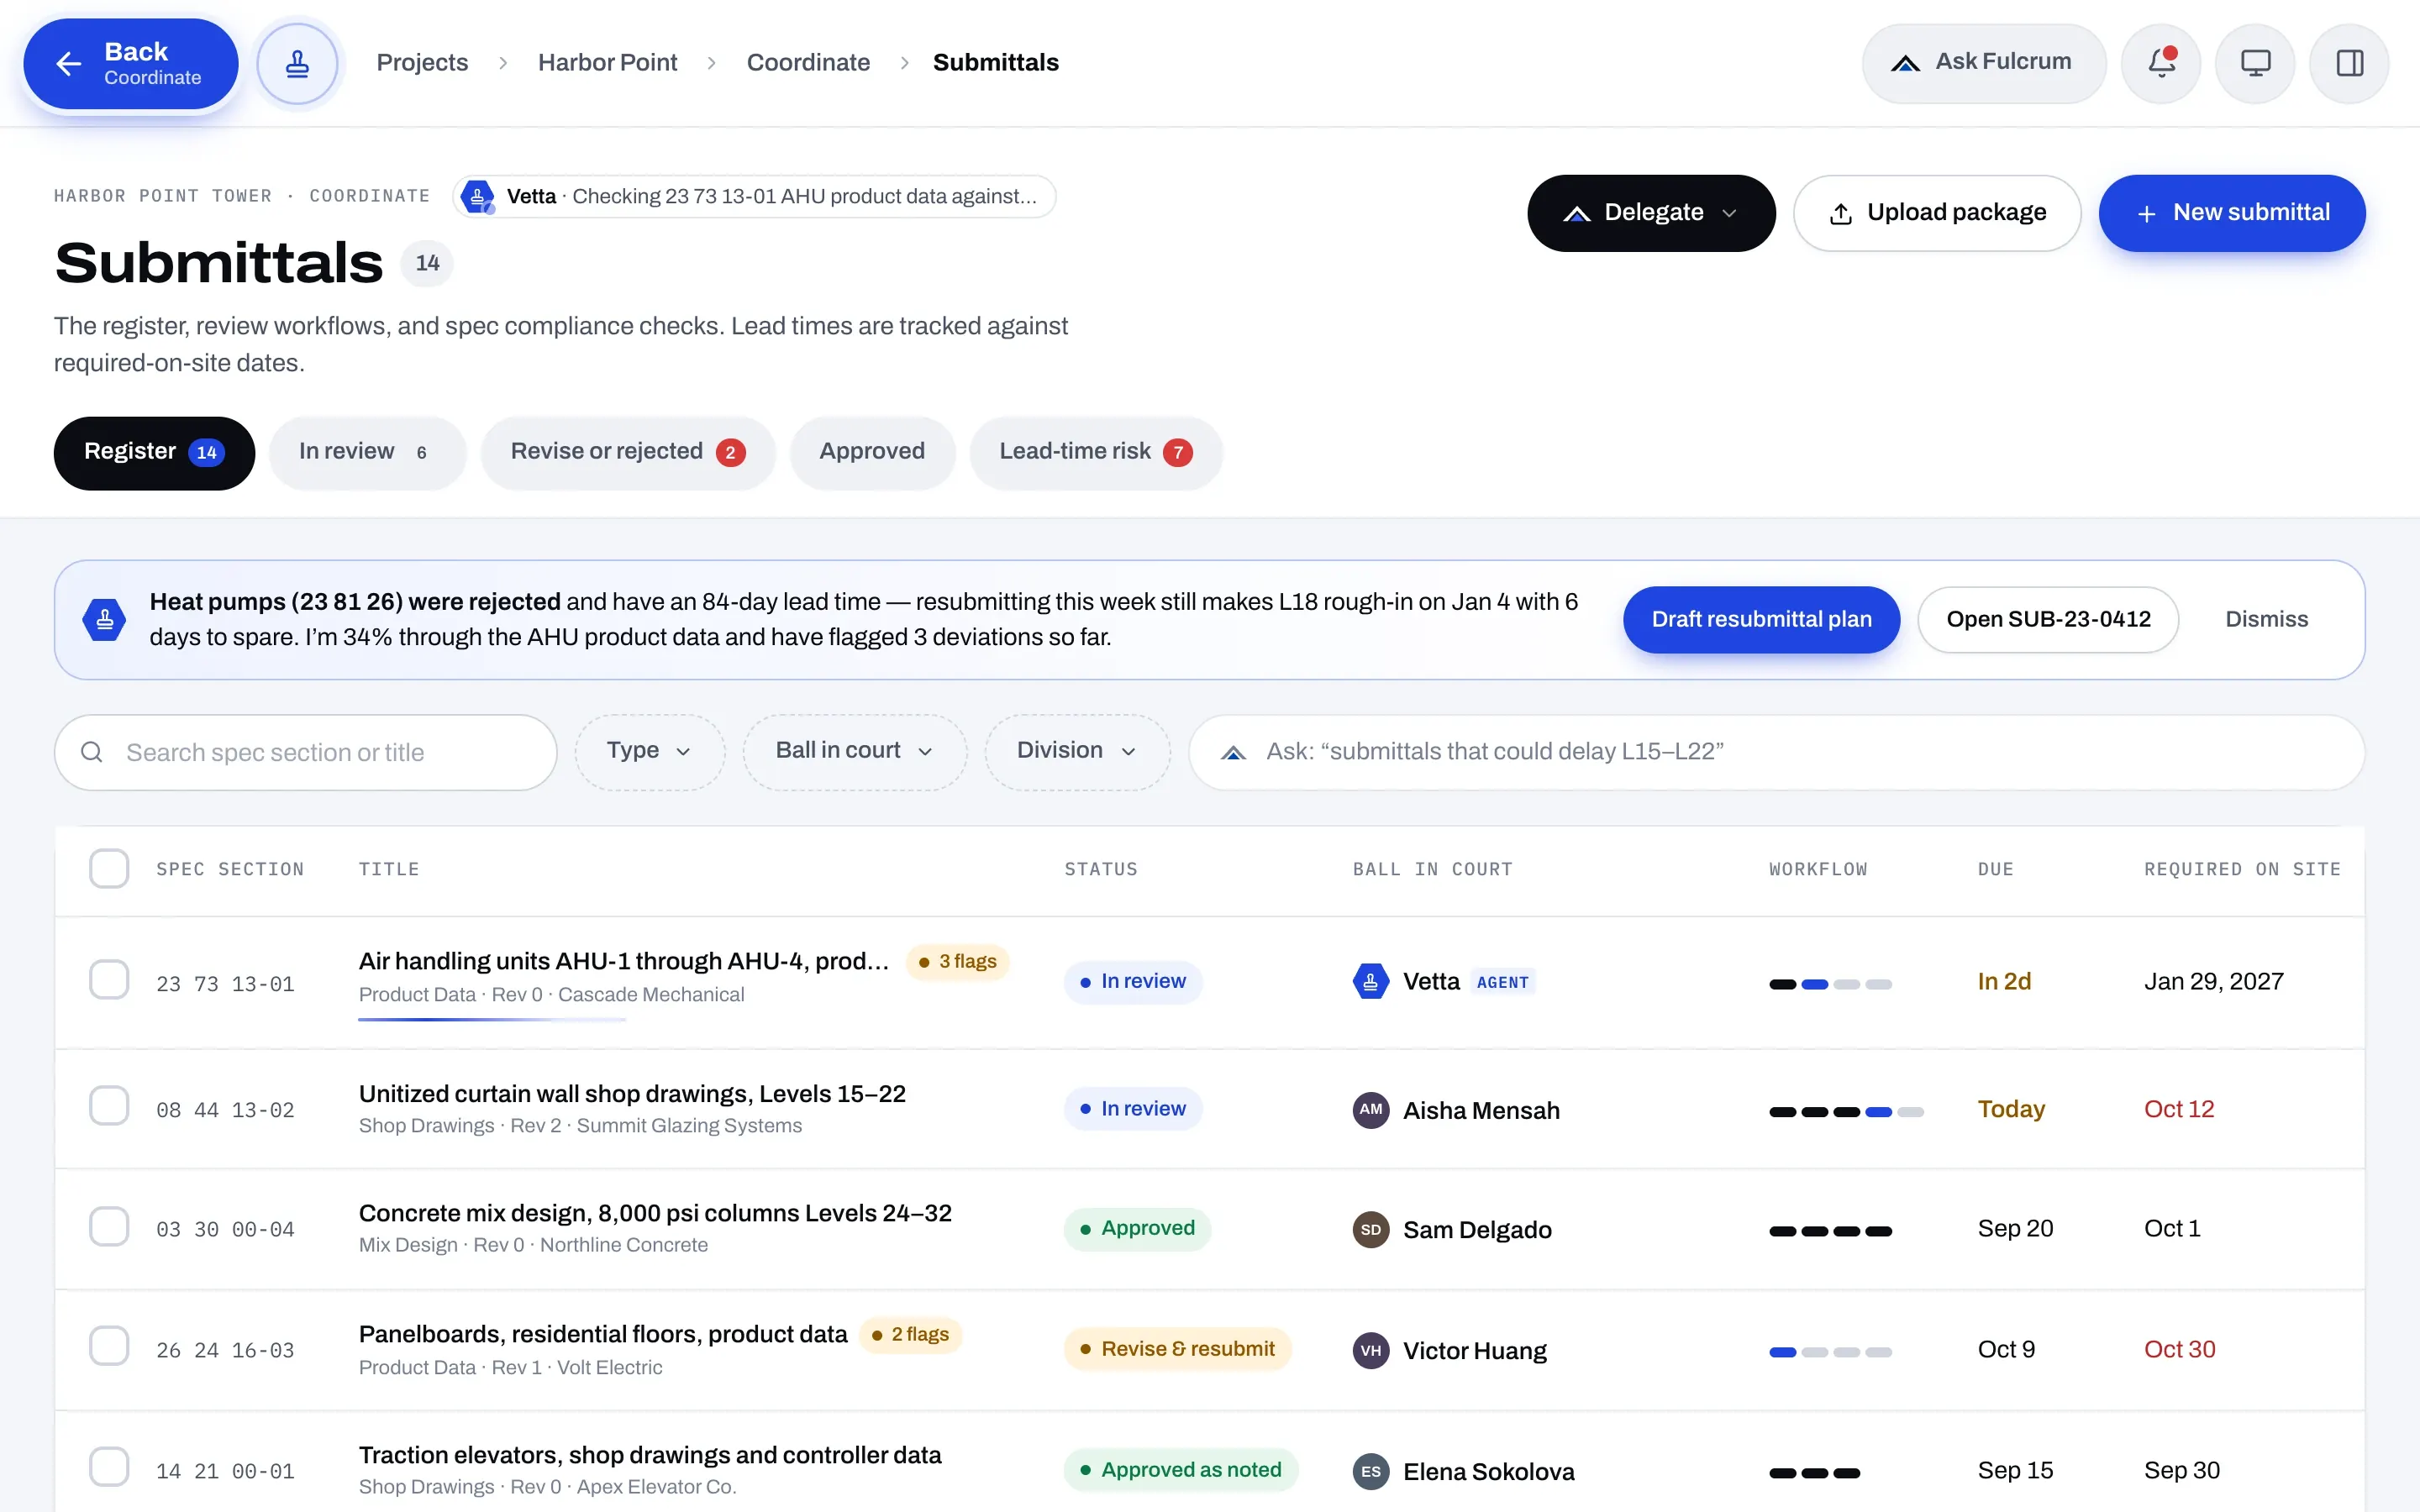Click the Vetta hexagon icon in alert banner

(104, 620)
